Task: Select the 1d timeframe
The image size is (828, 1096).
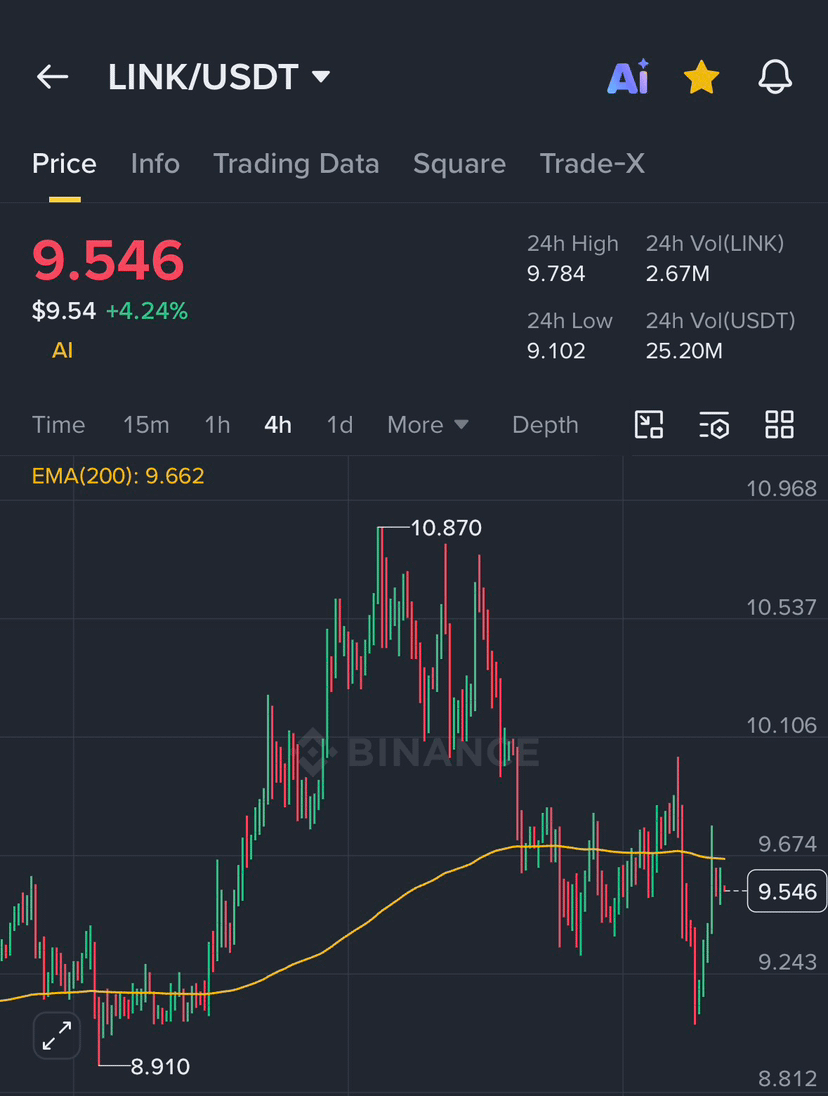Action: coord(340,425)
